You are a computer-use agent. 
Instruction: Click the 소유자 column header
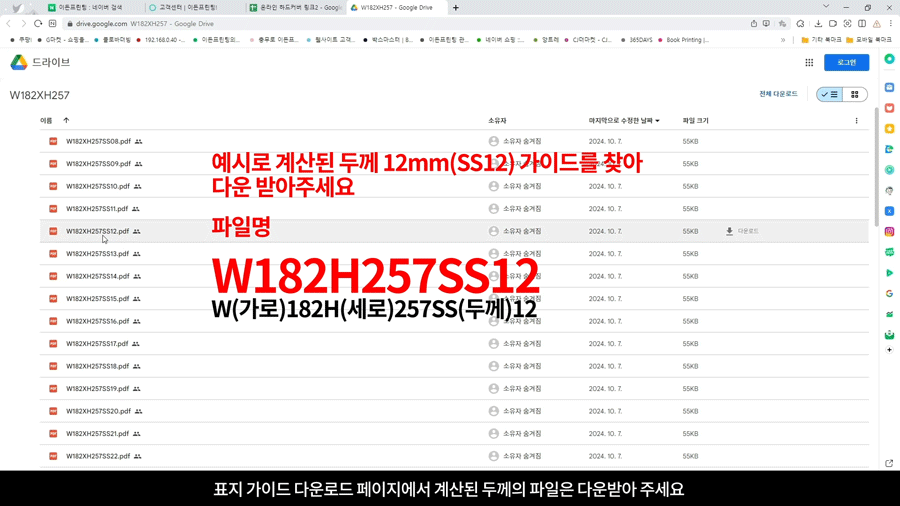click(497, 120)
